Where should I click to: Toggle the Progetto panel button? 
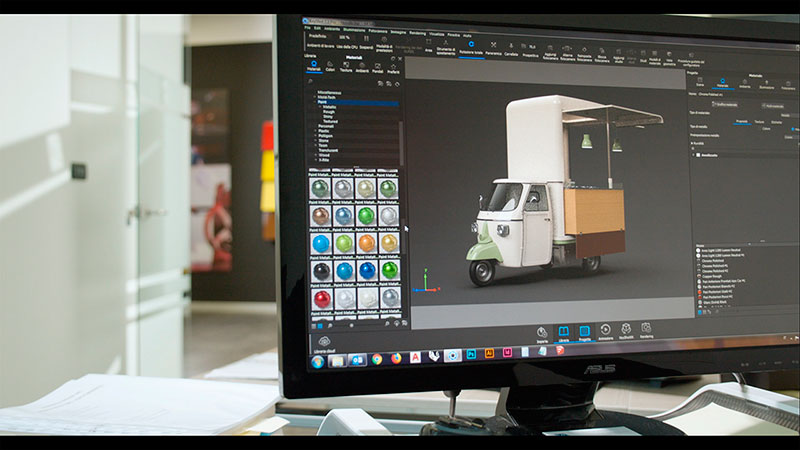(584, 333)
